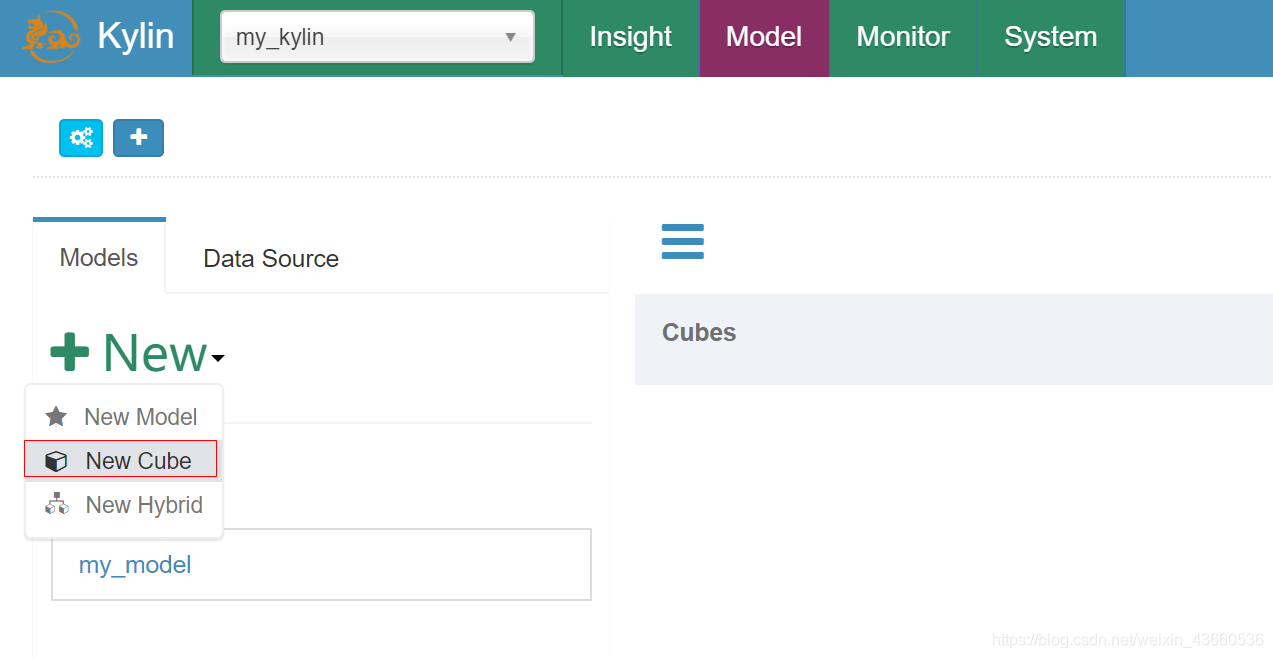Open the System tab
This screenshot has width=1273, height=658.
pyautogui.click(x=1050, y=38)
